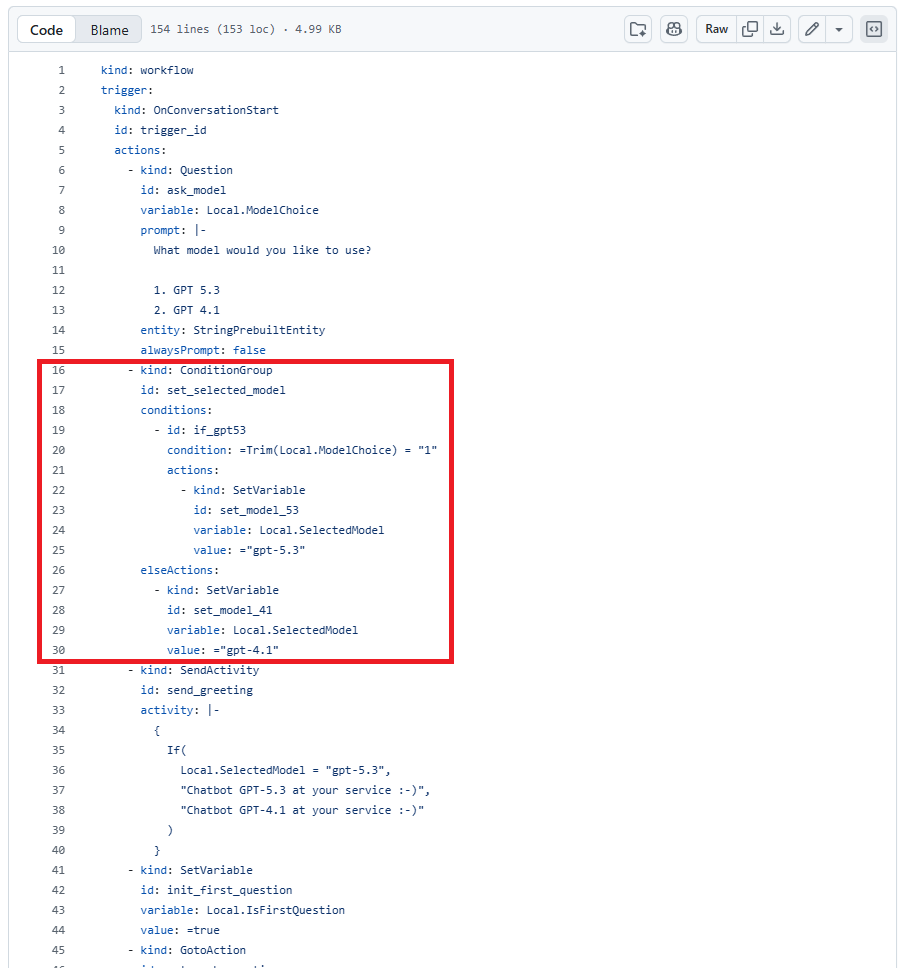Switch to the Blame tab
905x968 pixels.
tap(109, 30)
